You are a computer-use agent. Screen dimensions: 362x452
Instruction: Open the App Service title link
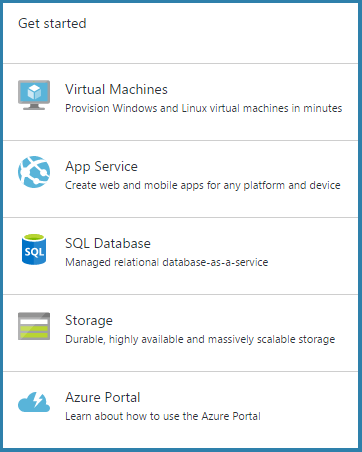click(101, 167)
